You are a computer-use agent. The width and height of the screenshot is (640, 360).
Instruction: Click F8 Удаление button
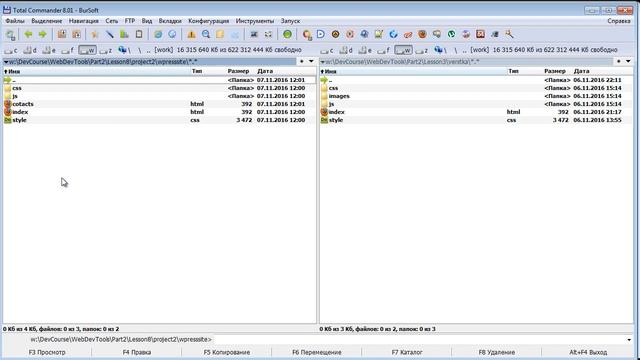(x=497, y=352)
